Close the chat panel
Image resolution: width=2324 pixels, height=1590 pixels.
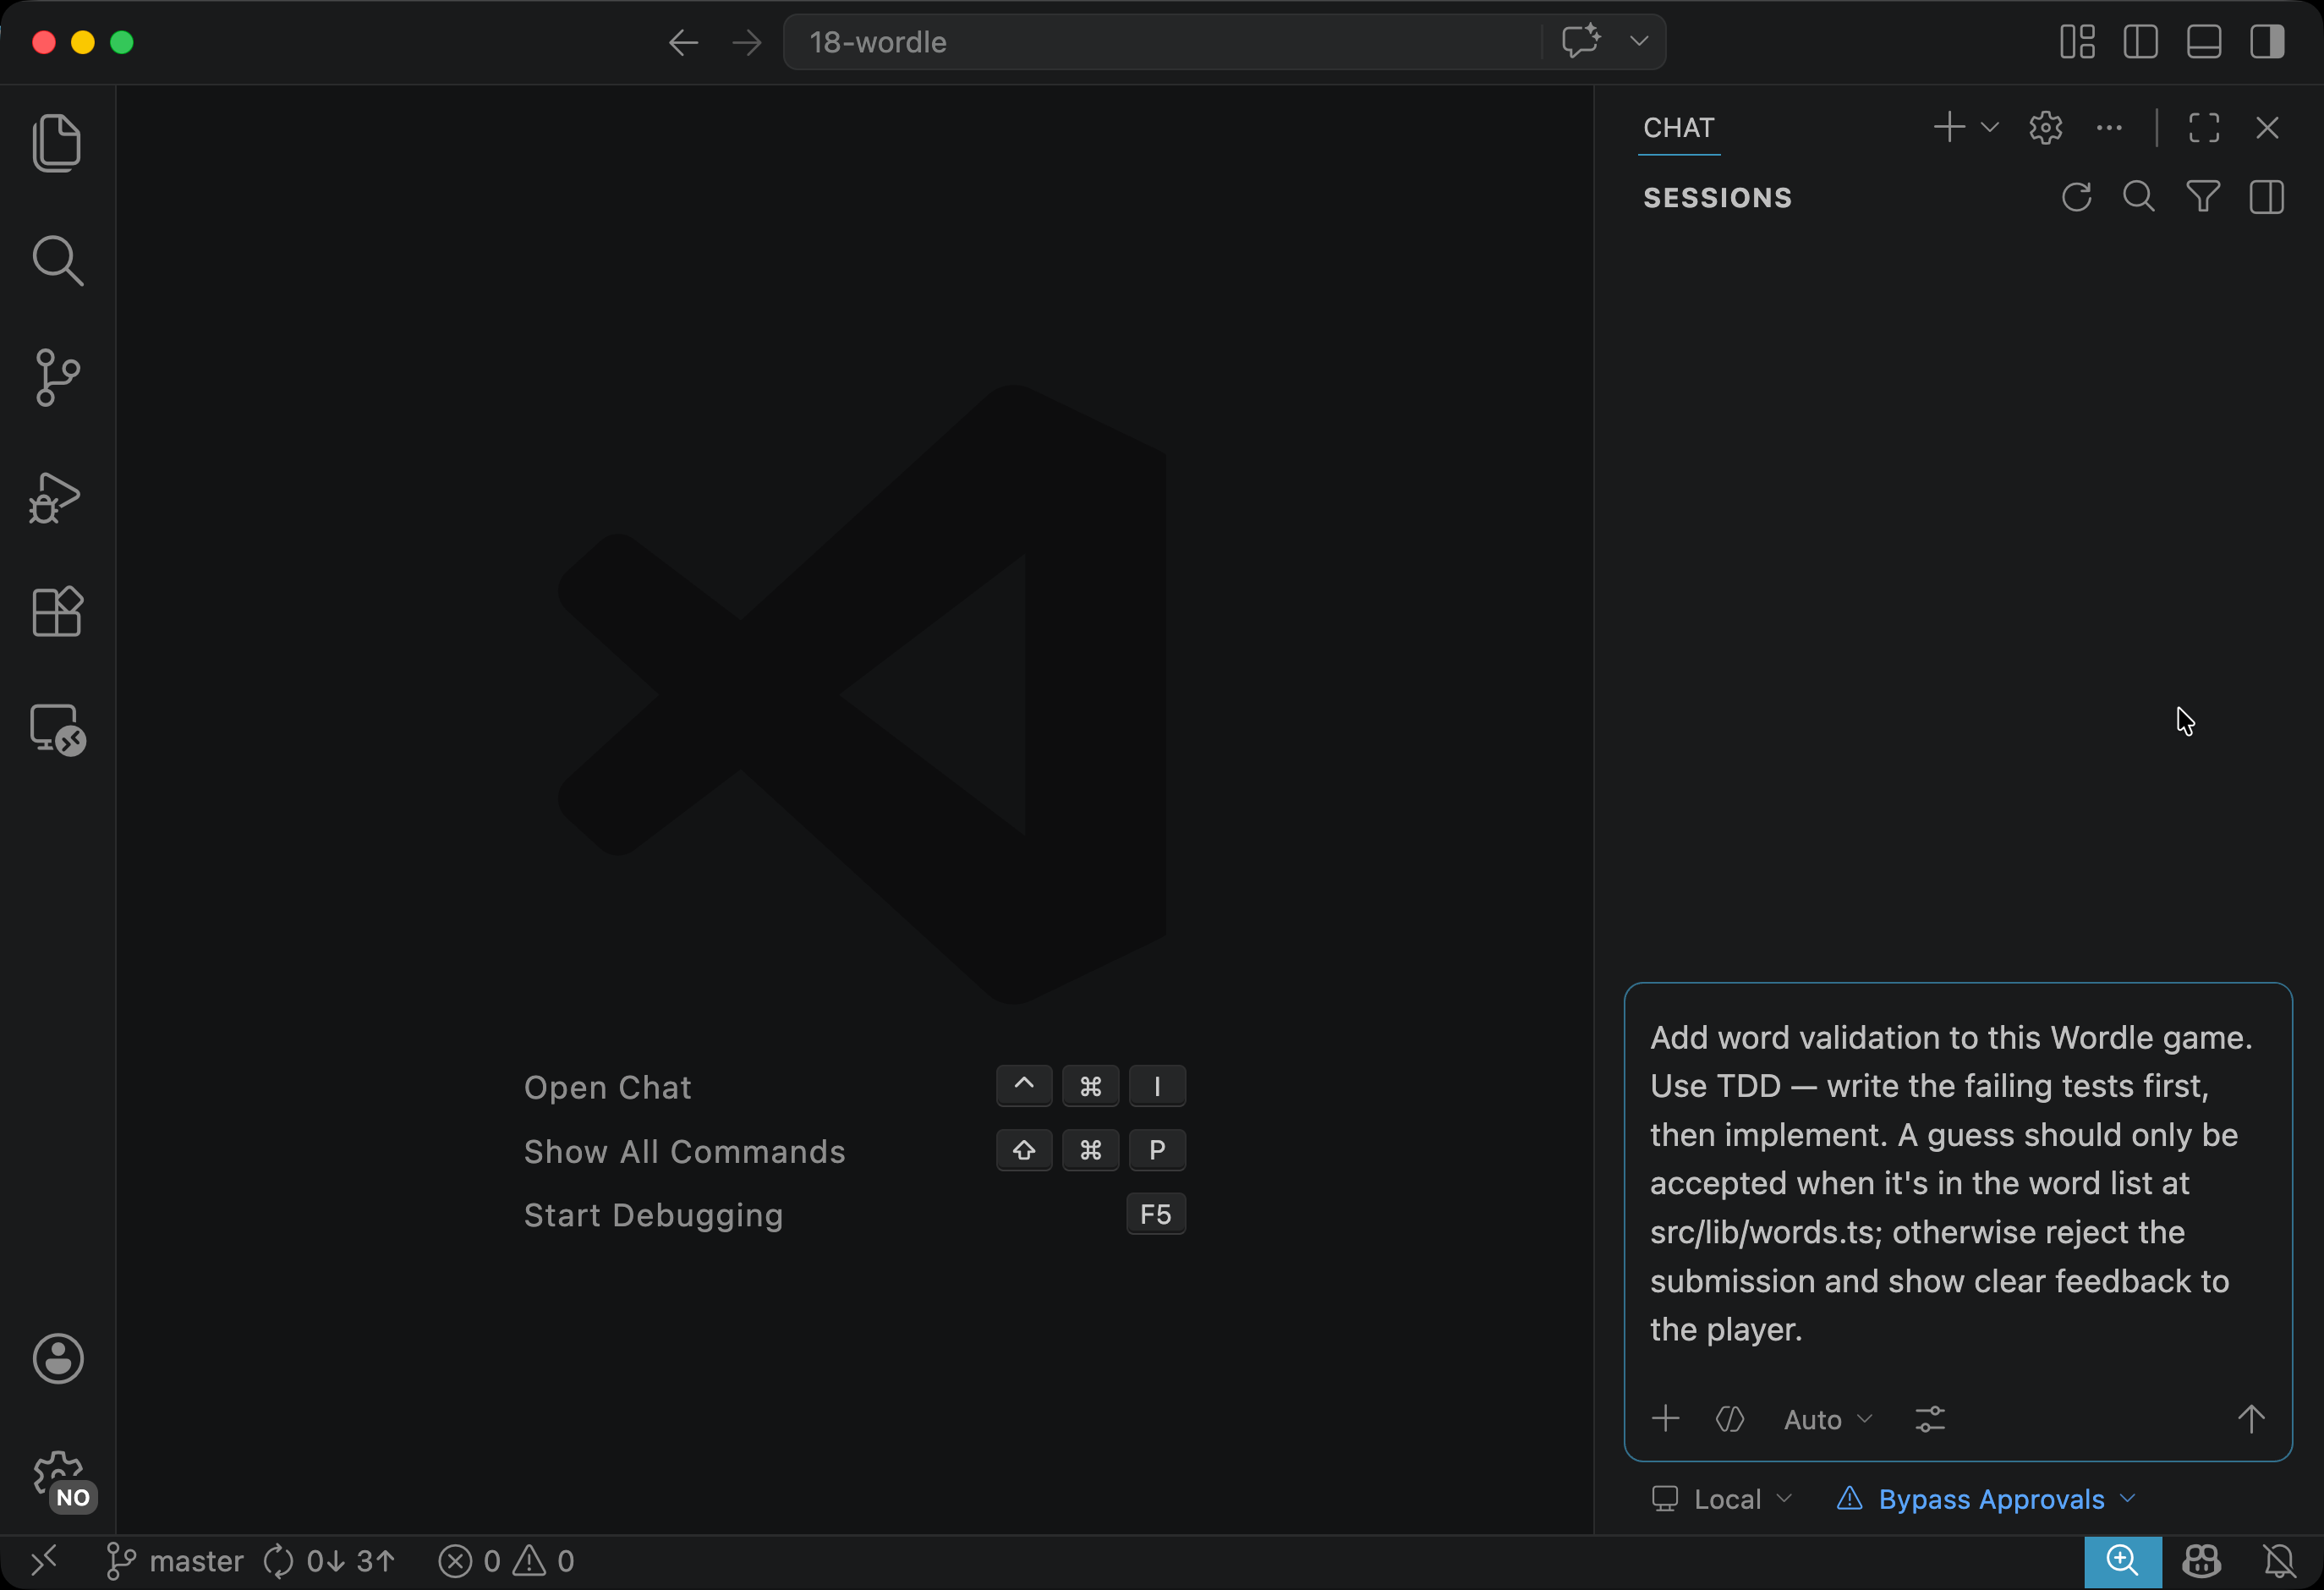pos(2267,127)
